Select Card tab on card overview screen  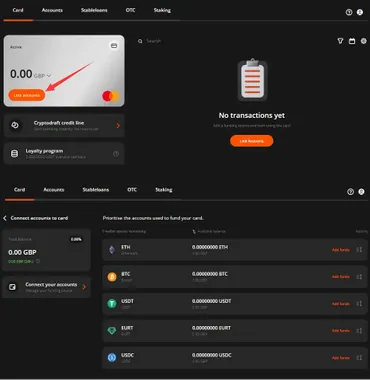coord(18,10)
